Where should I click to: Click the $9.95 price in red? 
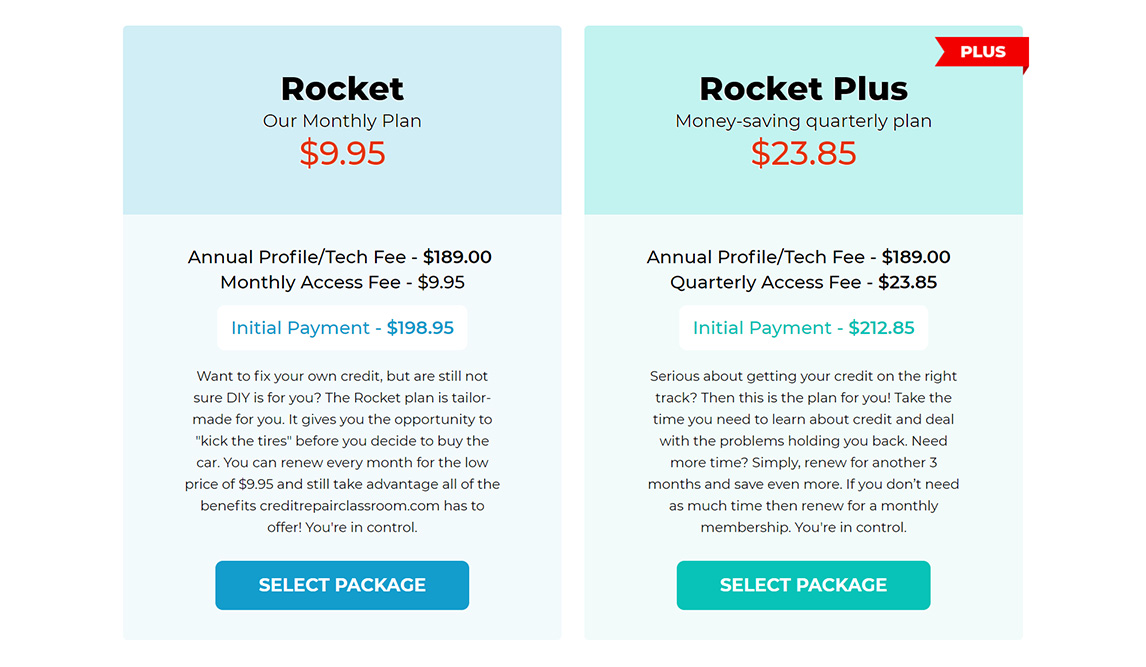click(x=342, y=153)
